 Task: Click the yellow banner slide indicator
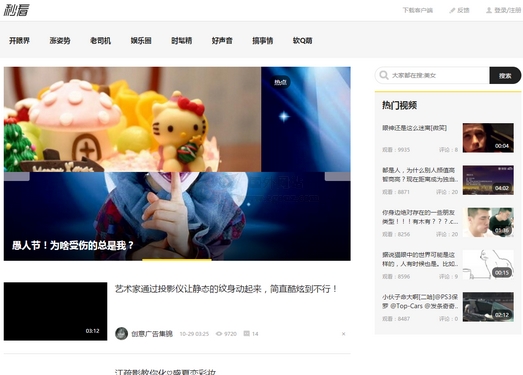[x=177, y=260]
